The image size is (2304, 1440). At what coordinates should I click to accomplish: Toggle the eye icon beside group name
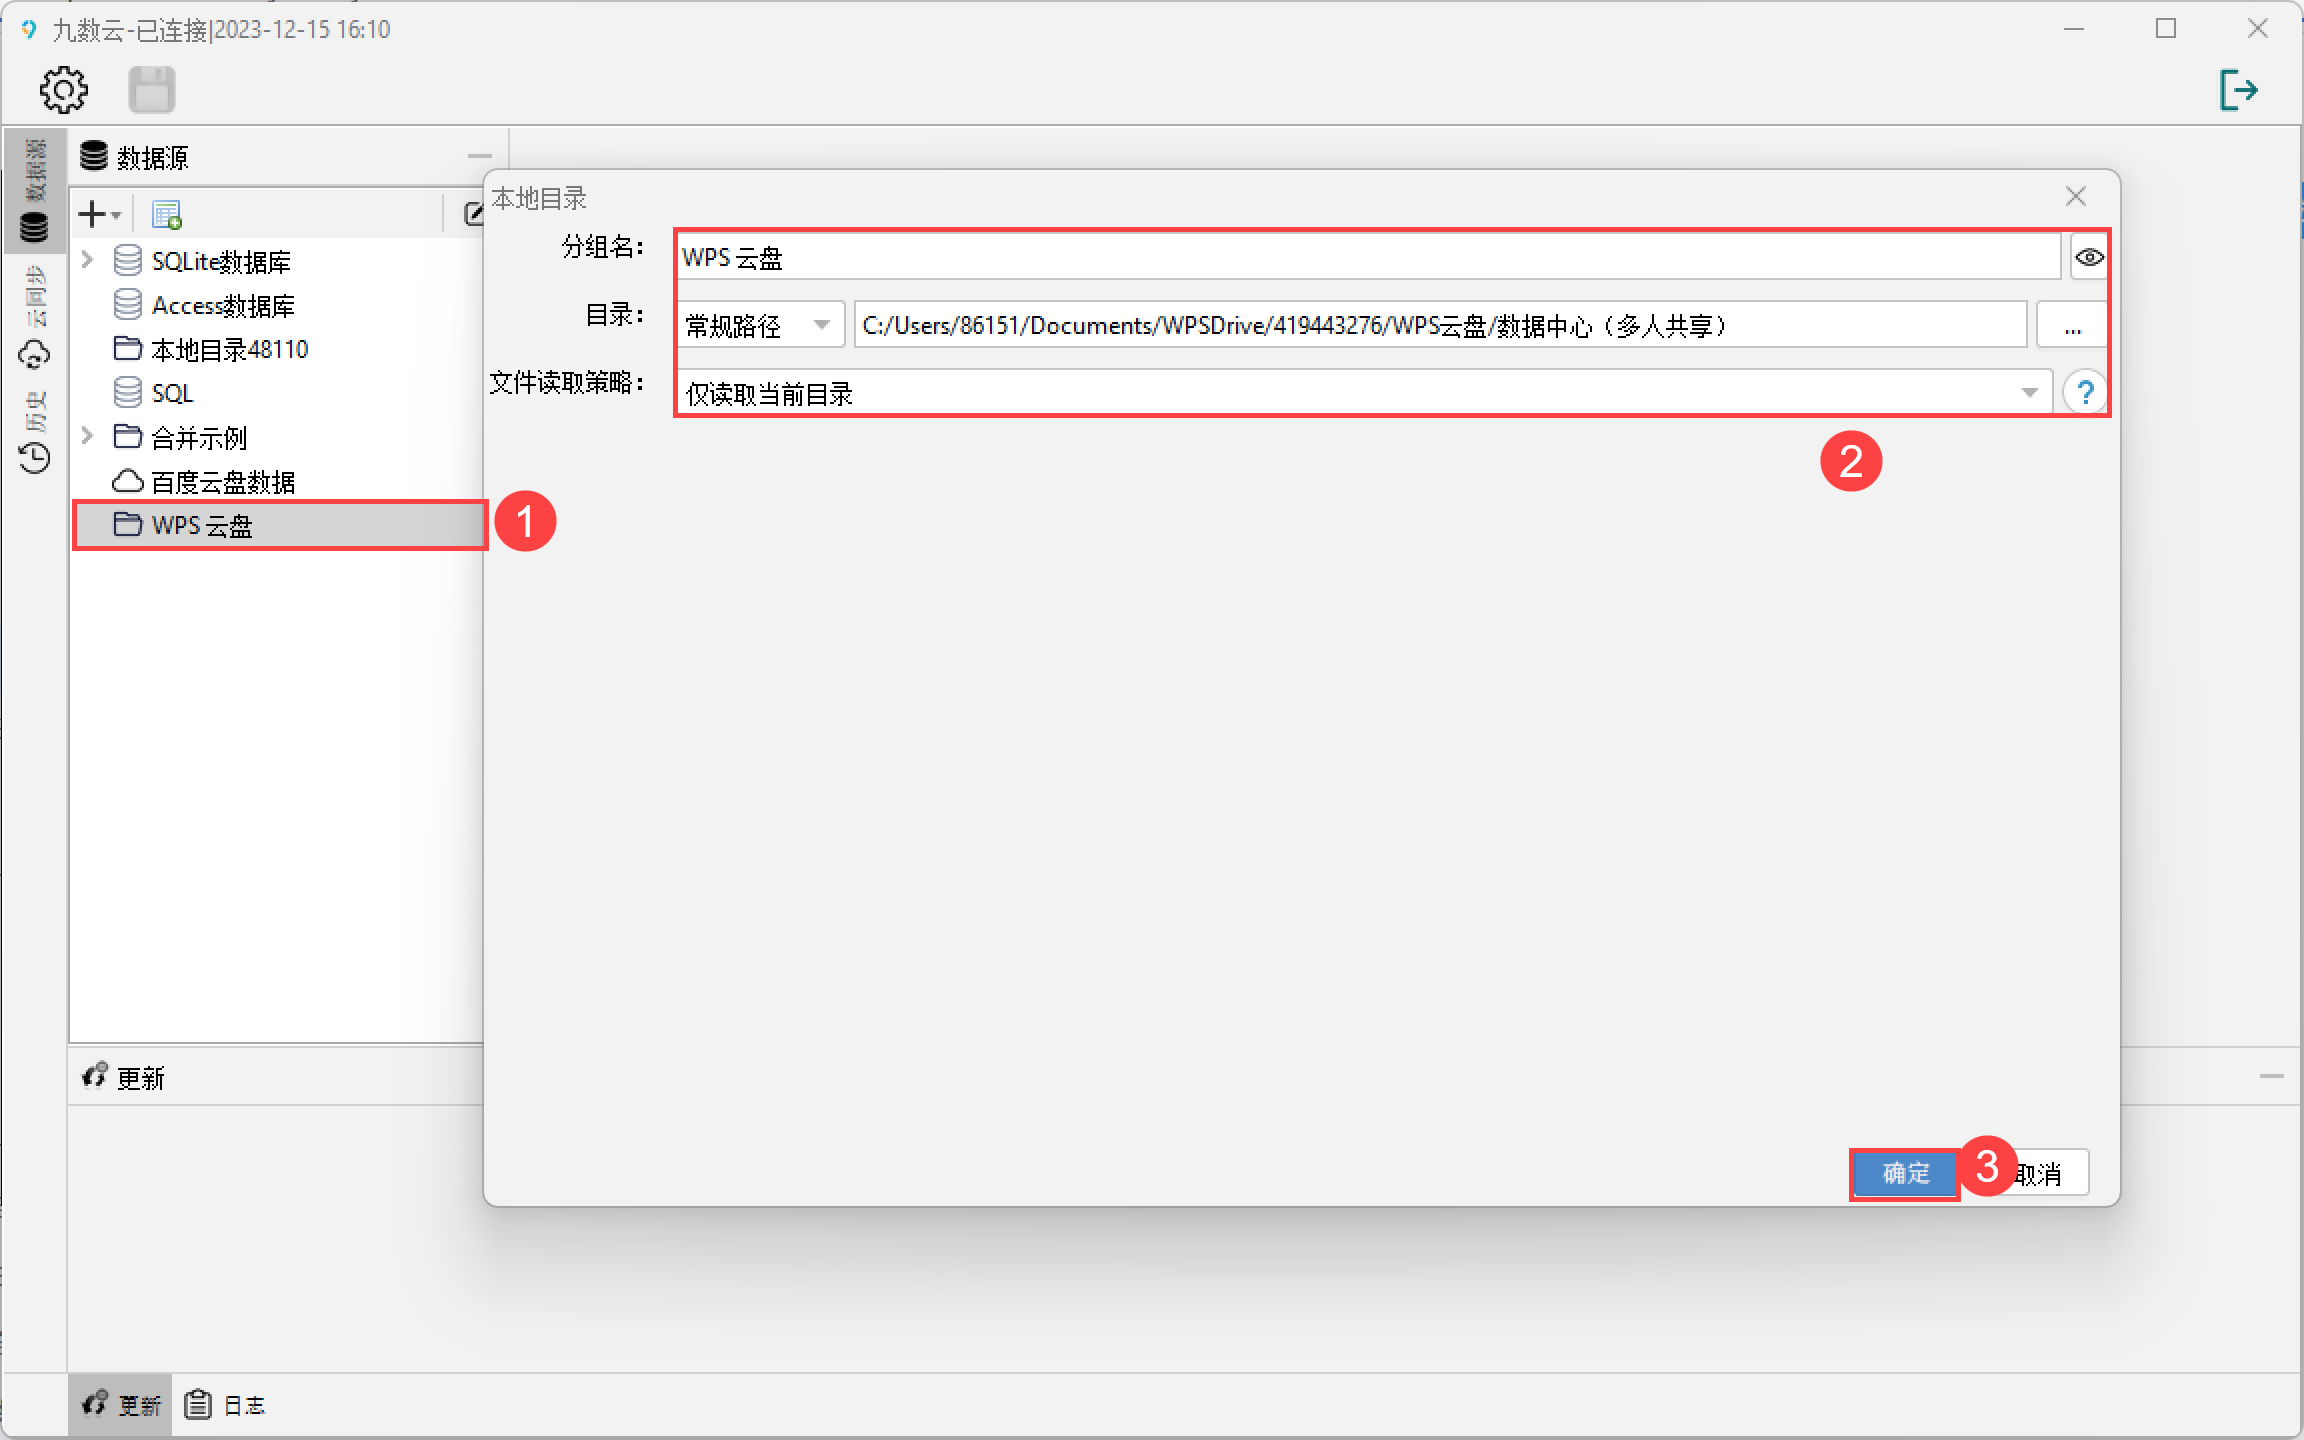[2088, 258]
